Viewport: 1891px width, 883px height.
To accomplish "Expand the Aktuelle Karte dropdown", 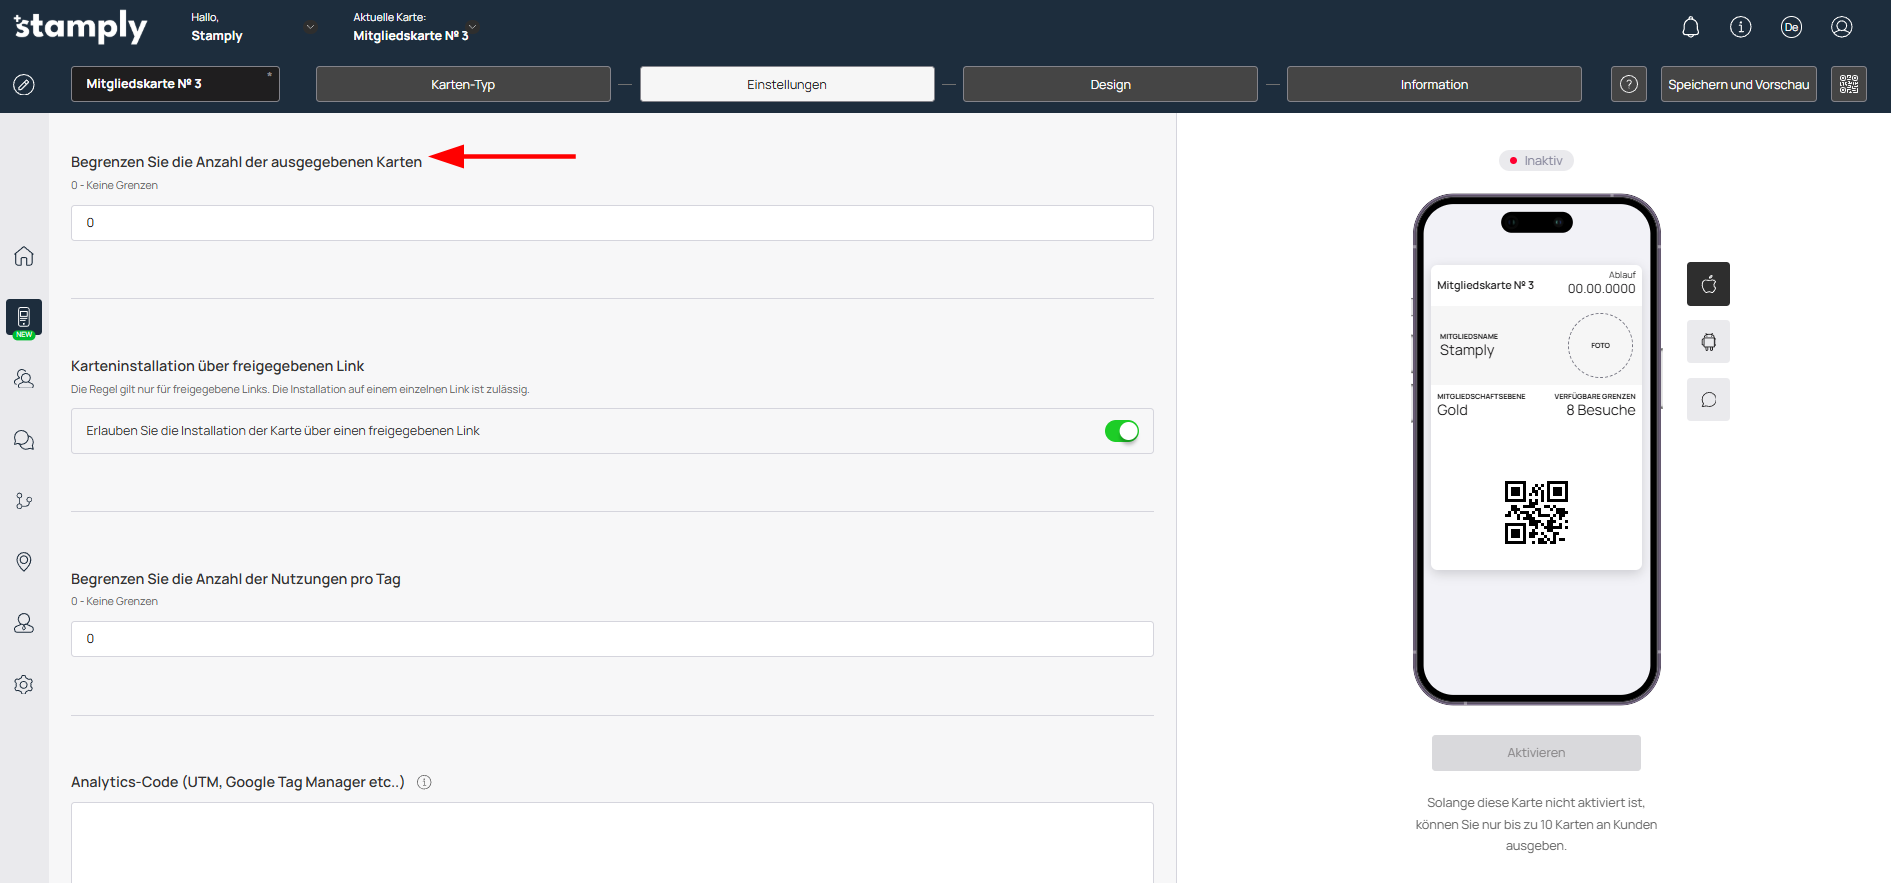I will 473,27.
